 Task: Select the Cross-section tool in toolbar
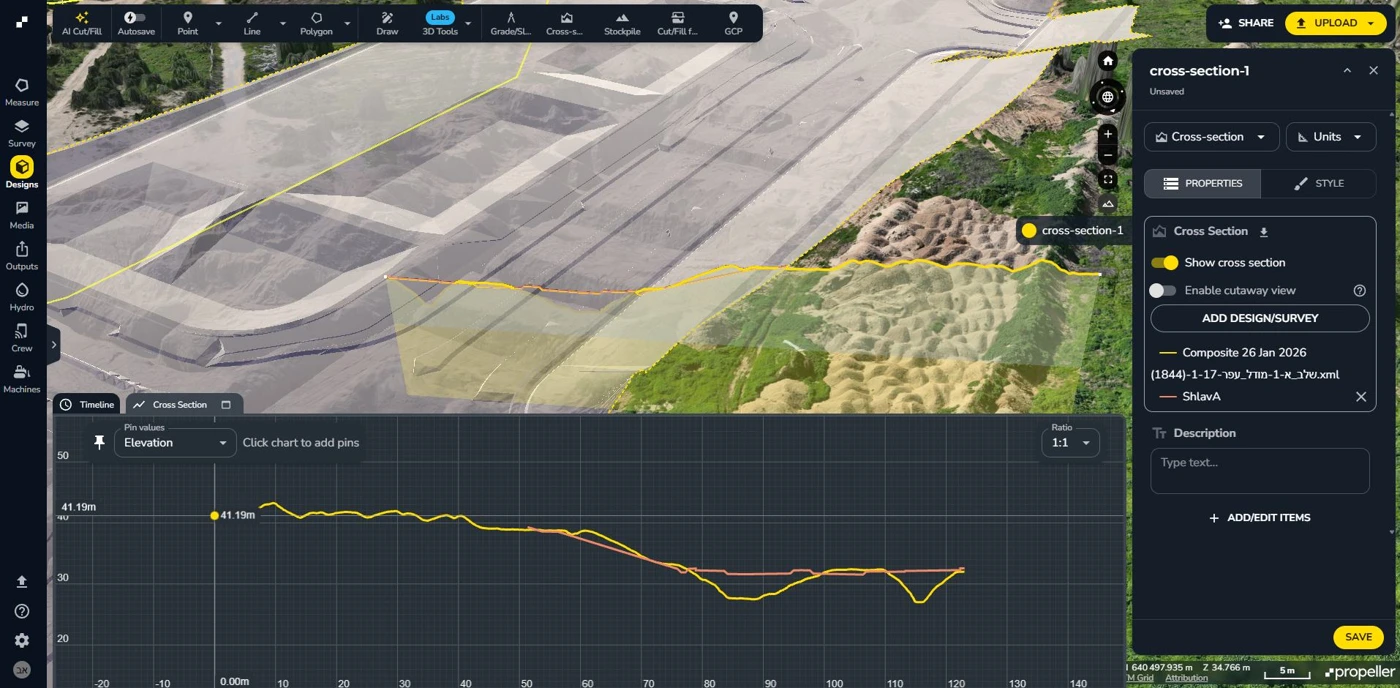pos(565,23)
